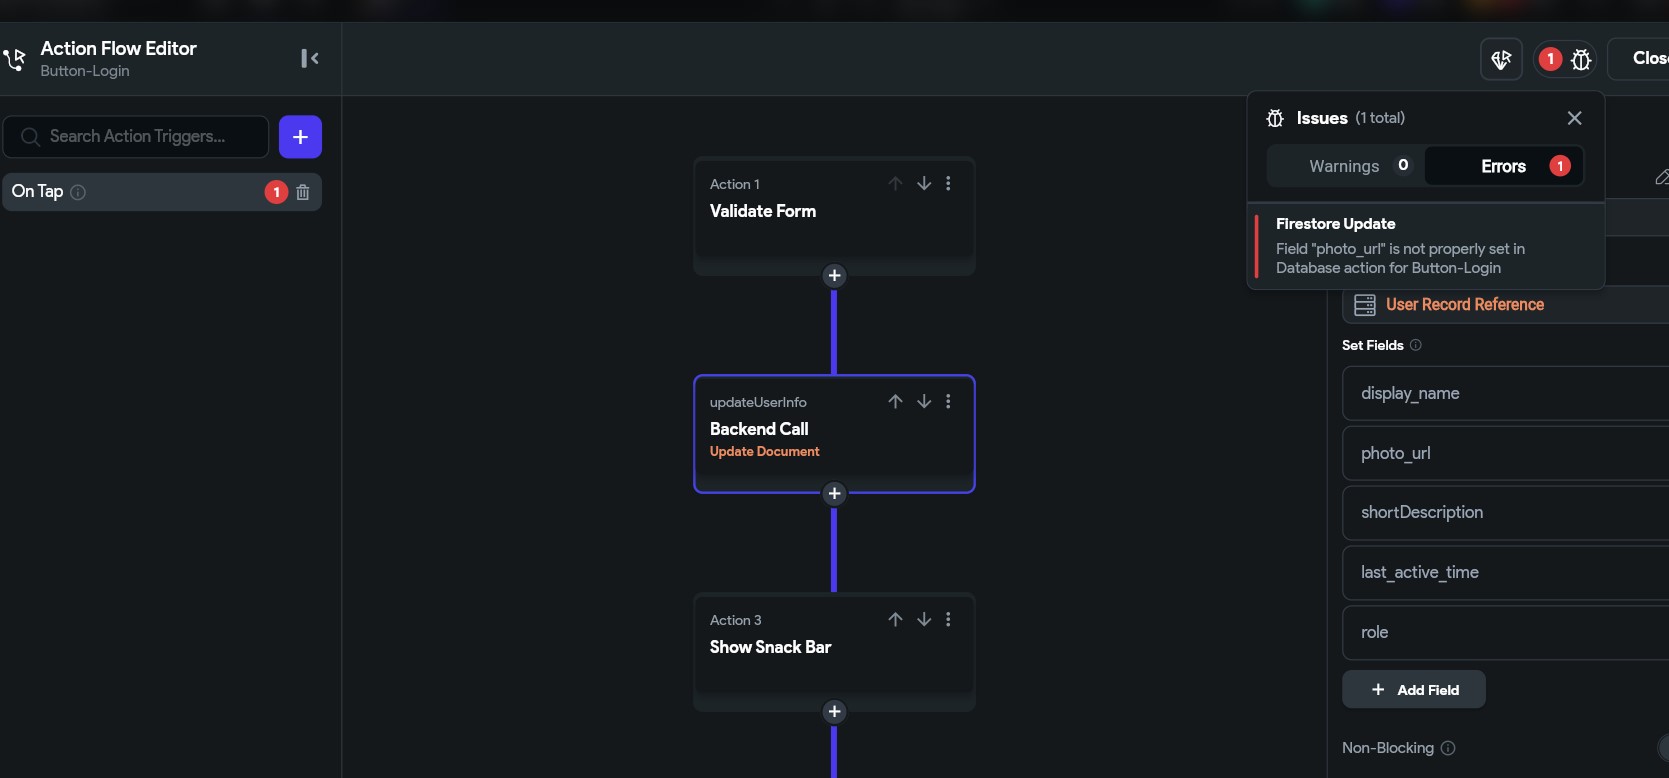Select User Record Reference
The height and width of the screenshot is (778, 1669).
(x=1464, y=305)
